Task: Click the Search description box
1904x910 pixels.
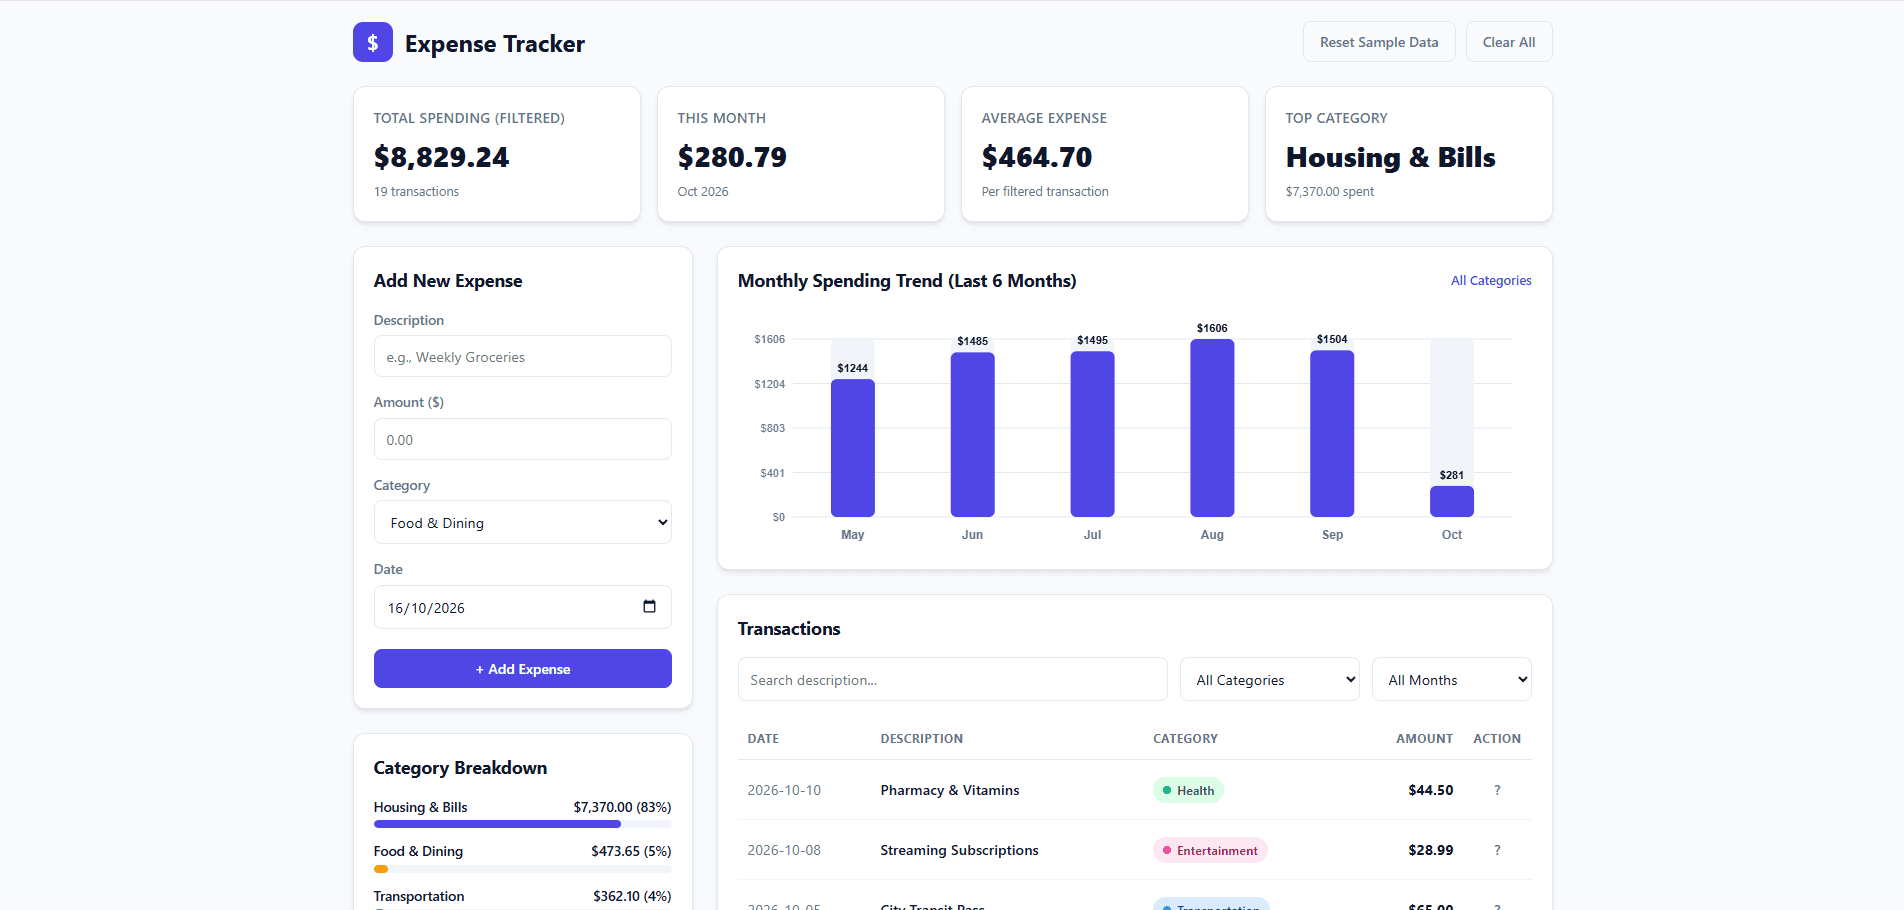Action: (x=953, y=679)
